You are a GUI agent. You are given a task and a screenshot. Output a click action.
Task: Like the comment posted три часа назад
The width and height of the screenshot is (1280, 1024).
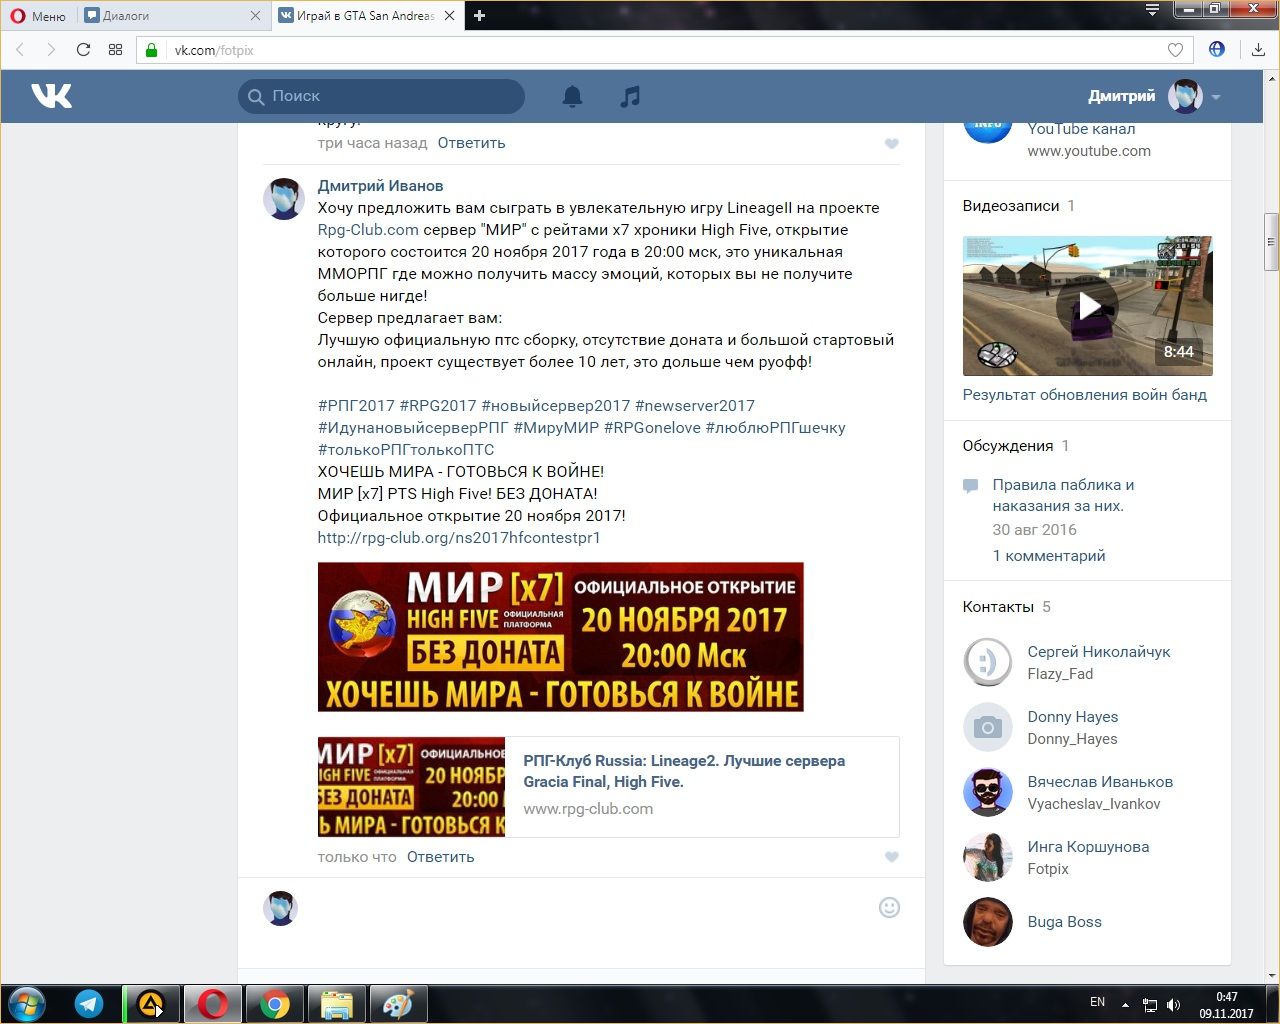tap(891, 144)
